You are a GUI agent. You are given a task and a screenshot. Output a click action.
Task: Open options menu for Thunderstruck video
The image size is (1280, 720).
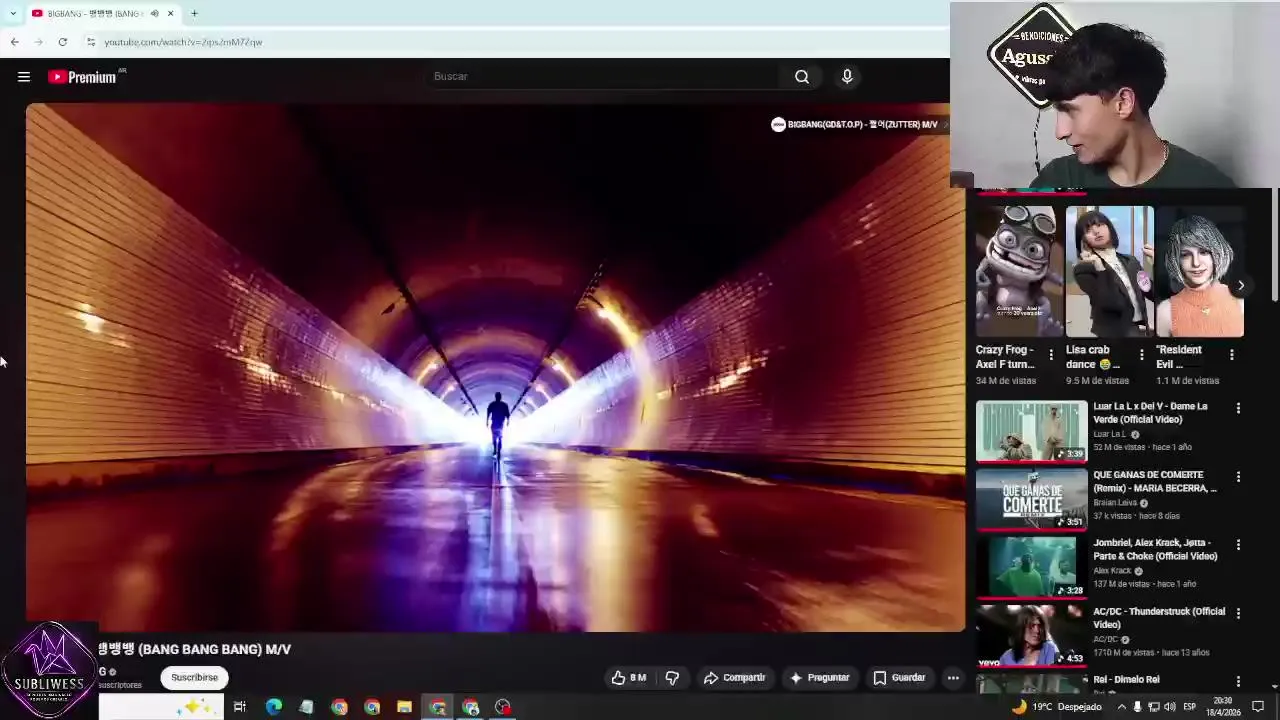pyautogui.click(x=1238, y=613)
